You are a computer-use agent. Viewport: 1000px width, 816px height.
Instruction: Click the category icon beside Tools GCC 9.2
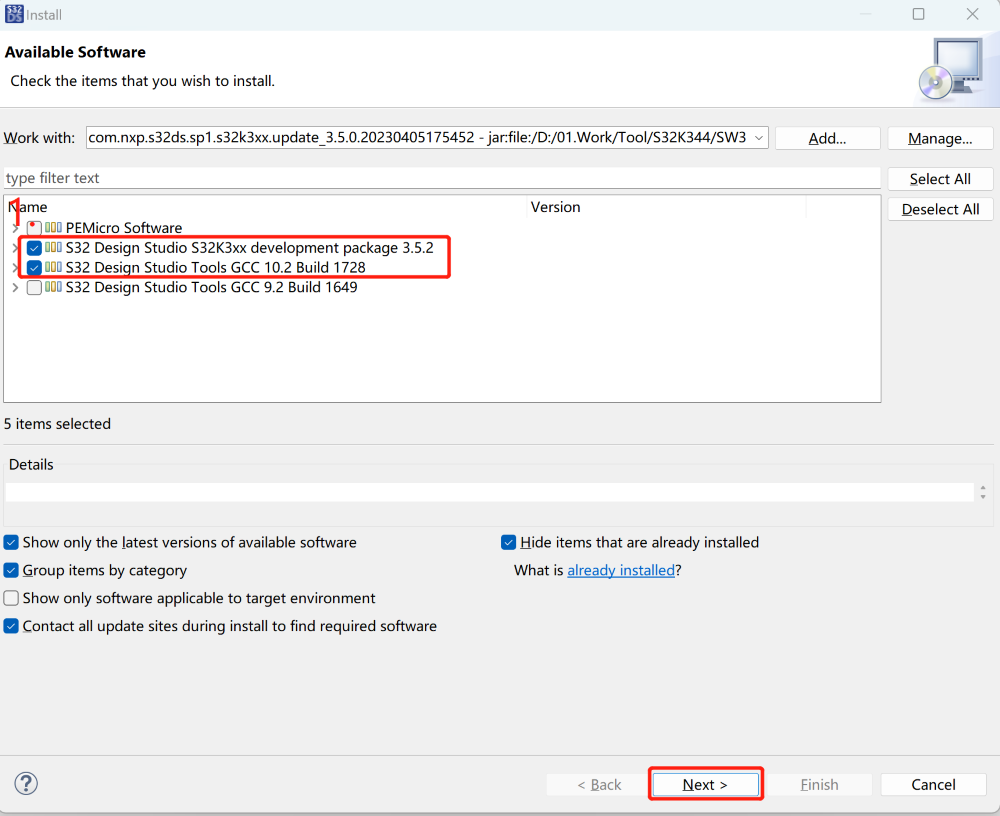pyautogui.click(x=54, y=287)
